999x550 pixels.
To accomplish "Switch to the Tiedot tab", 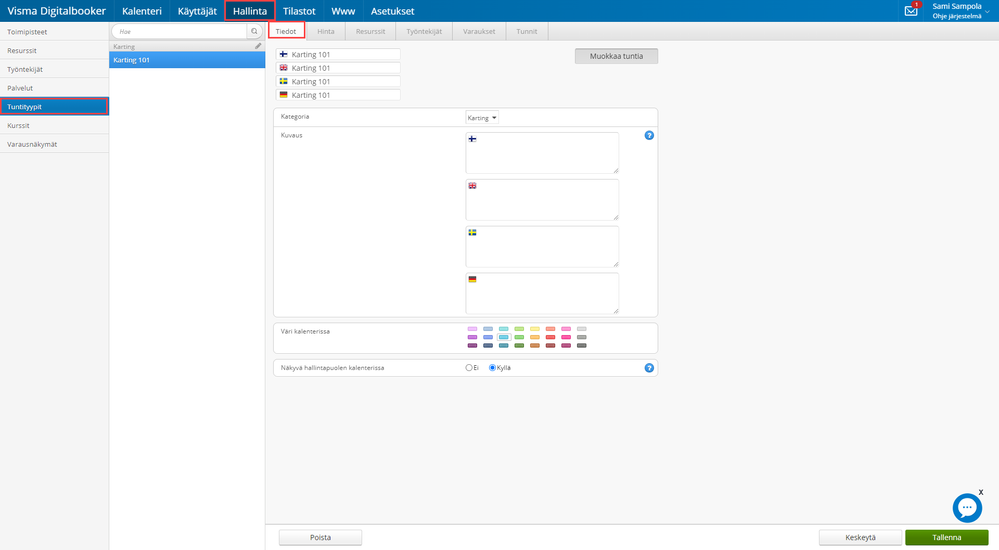I will [286, 31].
